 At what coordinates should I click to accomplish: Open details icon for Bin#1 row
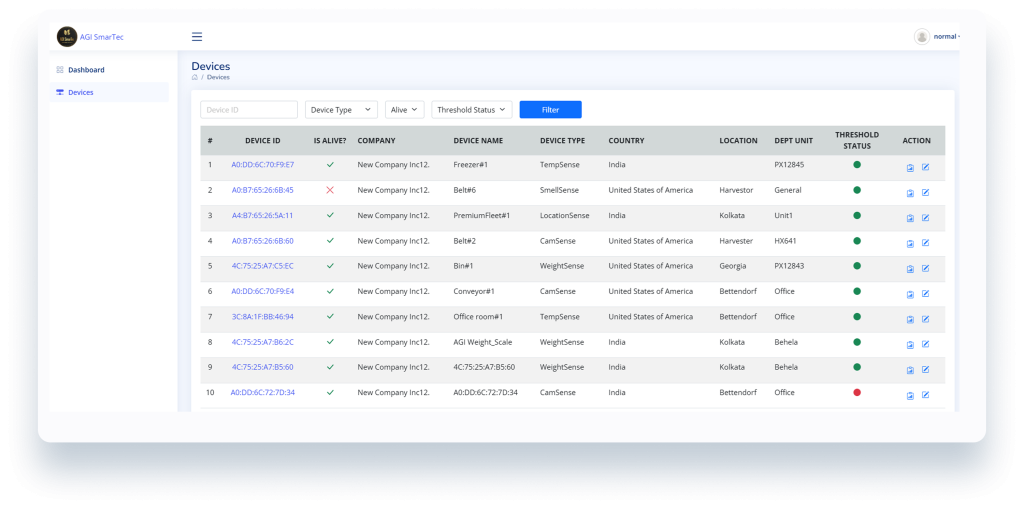[x=910, y=269]
